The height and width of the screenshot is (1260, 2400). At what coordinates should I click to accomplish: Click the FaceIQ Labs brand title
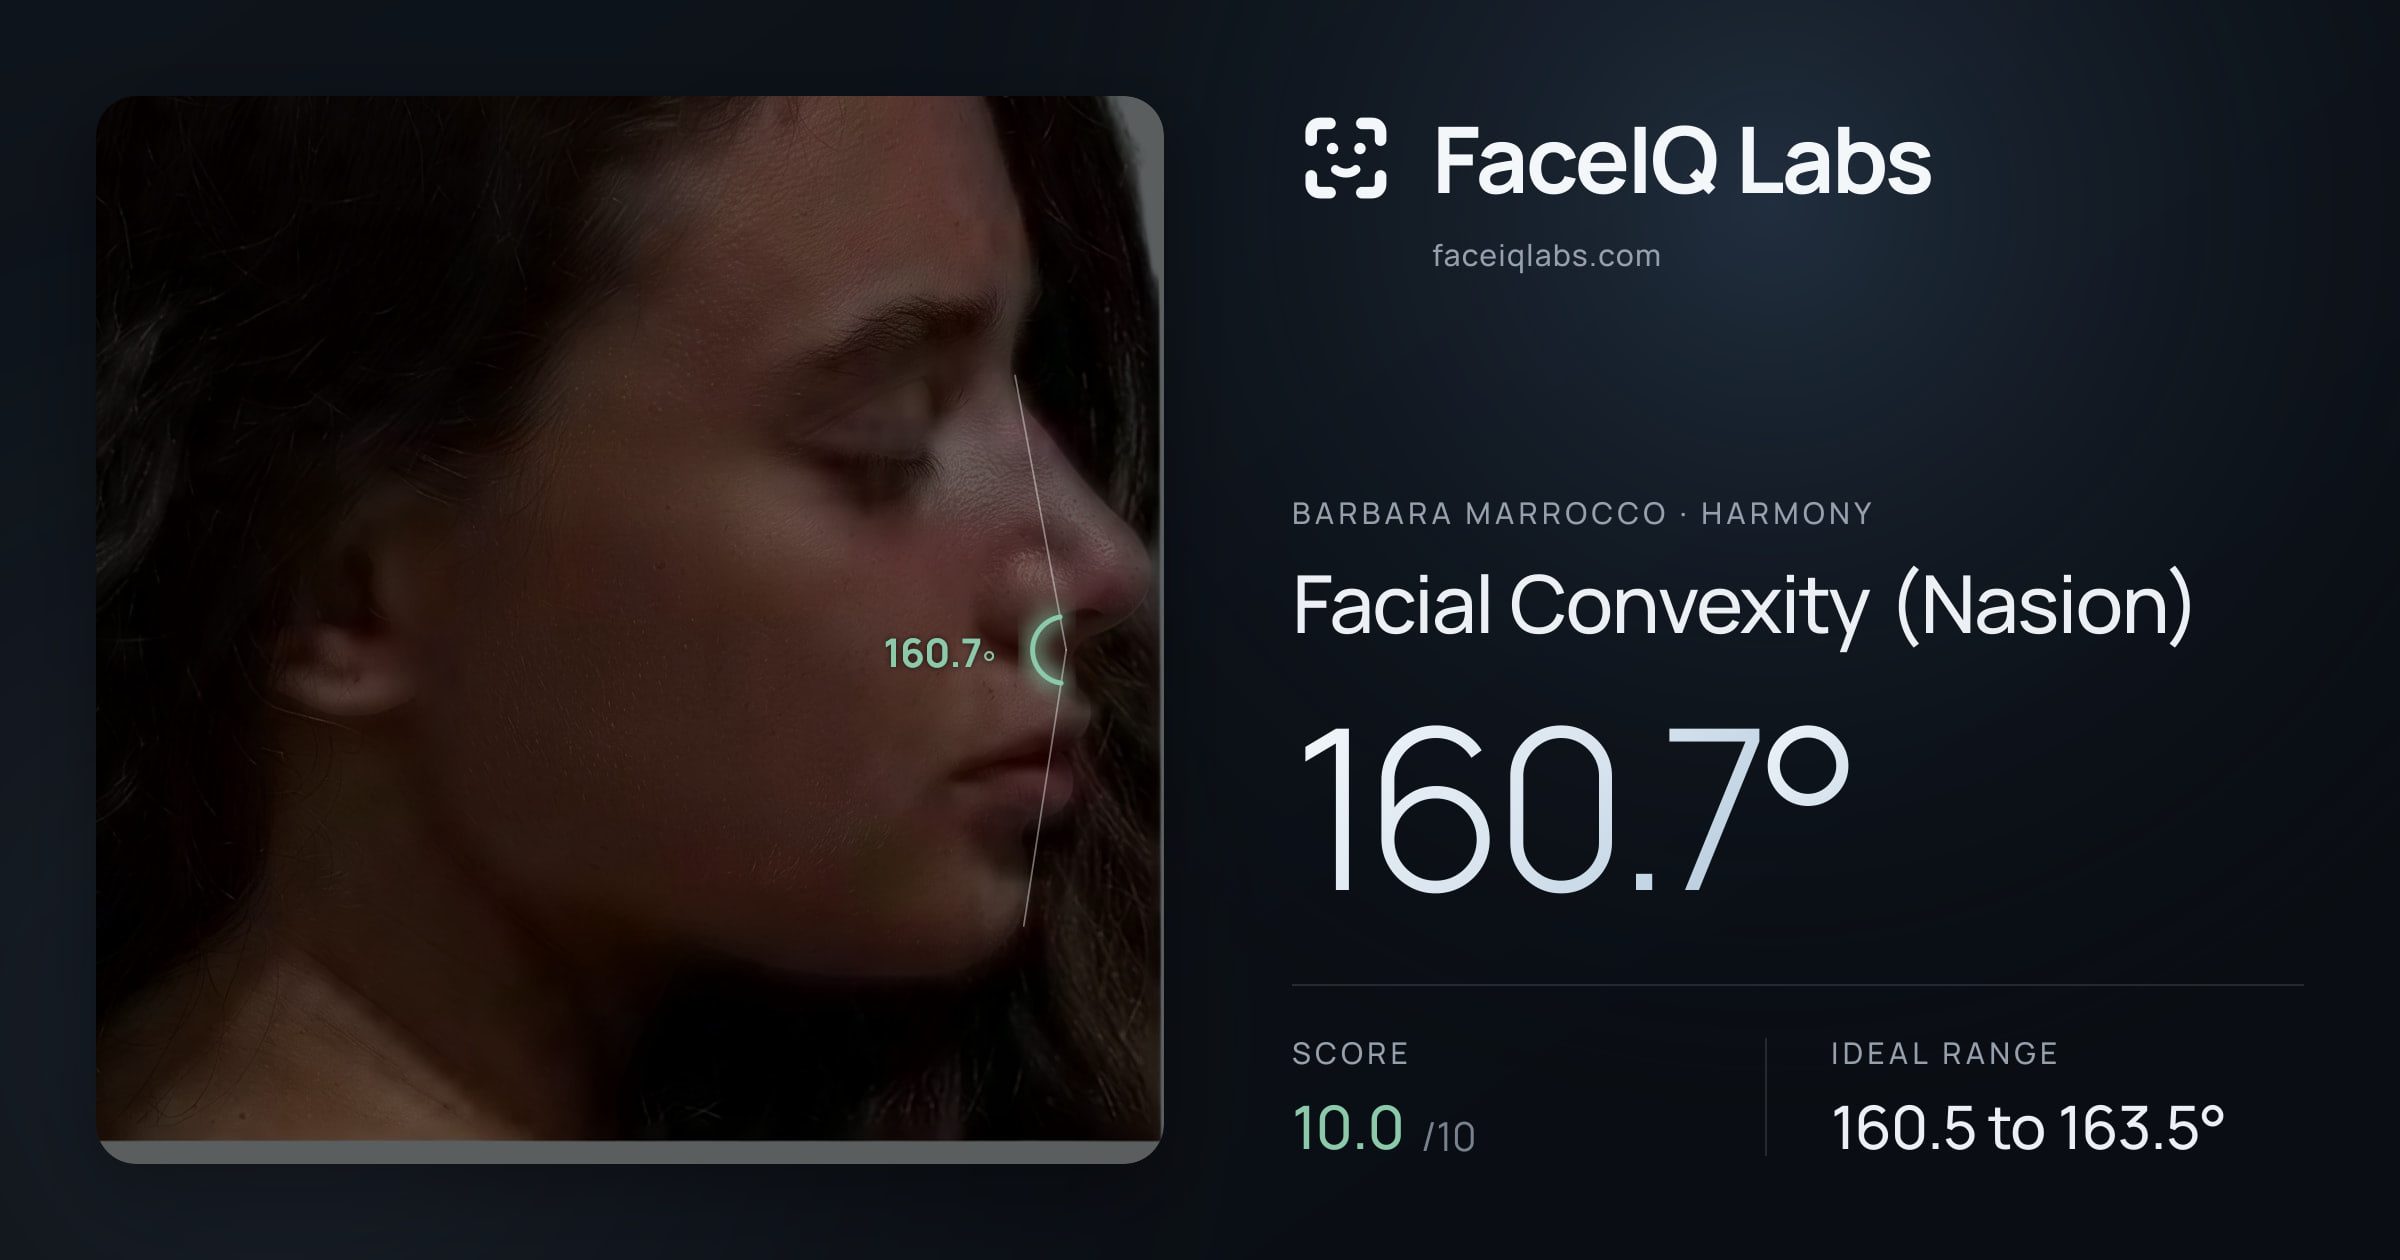click(x=1682, y=161)
